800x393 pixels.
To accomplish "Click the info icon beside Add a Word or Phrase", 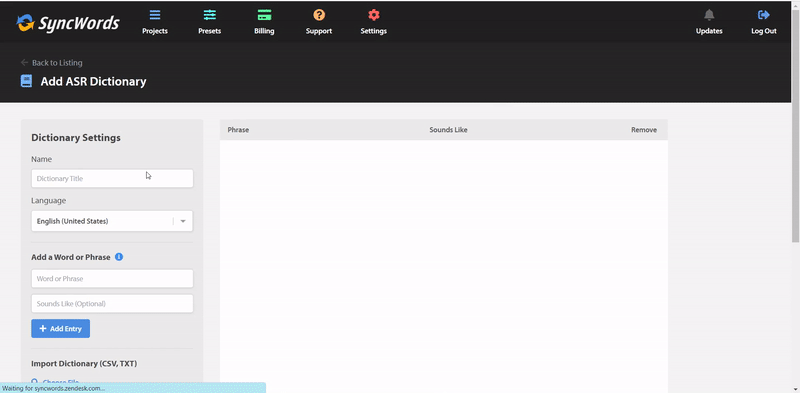I will click(x=119, y=257).
